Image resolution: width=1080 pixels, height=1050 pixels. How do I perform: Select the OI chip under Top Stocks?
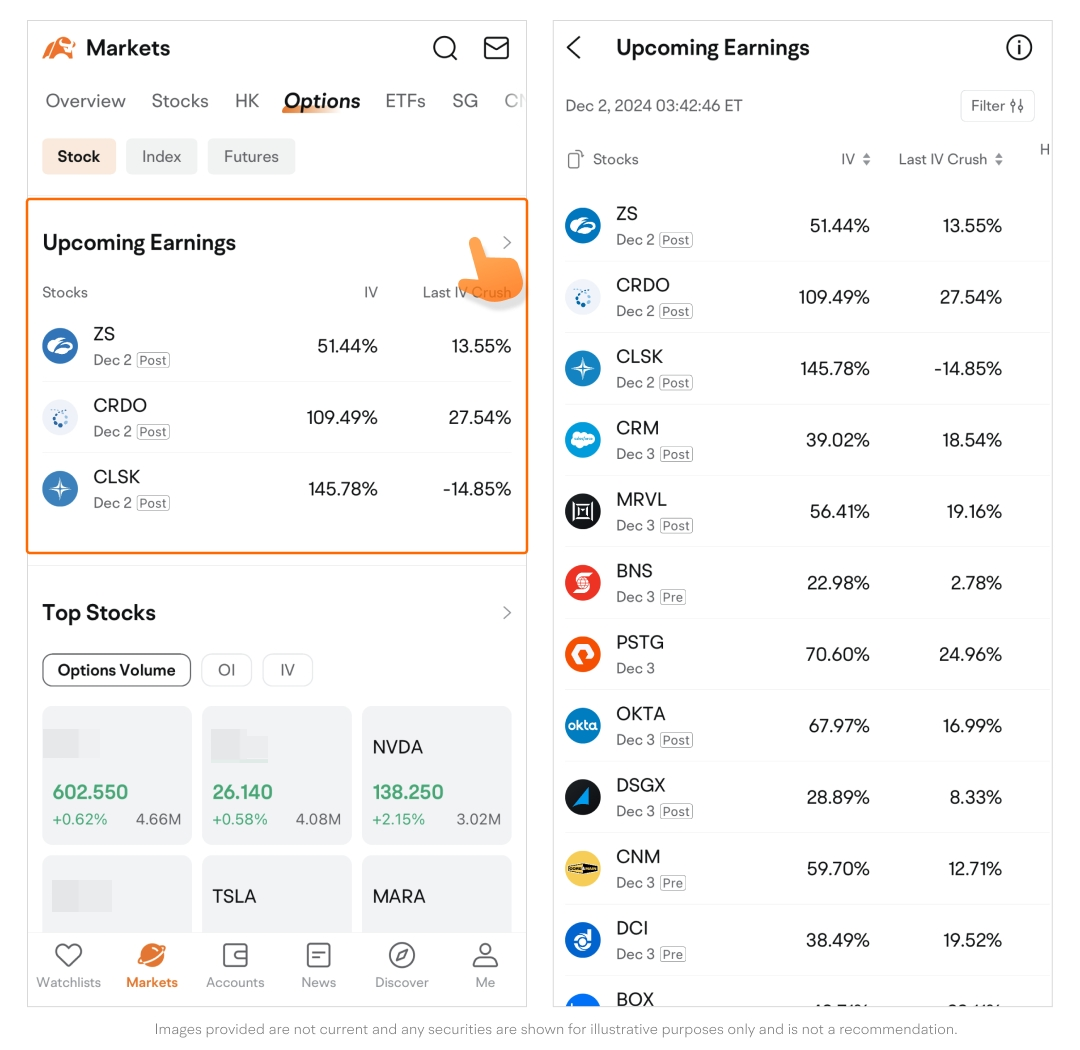[x=227, y=670]
